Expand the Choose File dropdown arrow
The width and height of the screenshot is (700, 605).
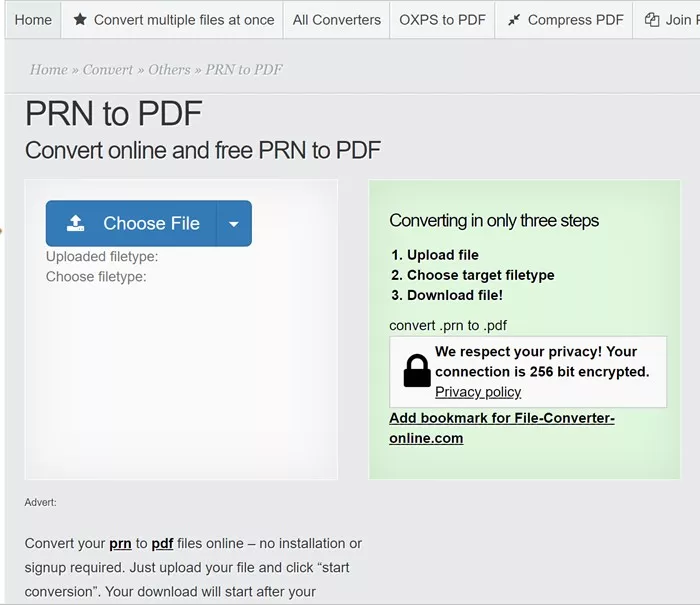click(234, 224)
